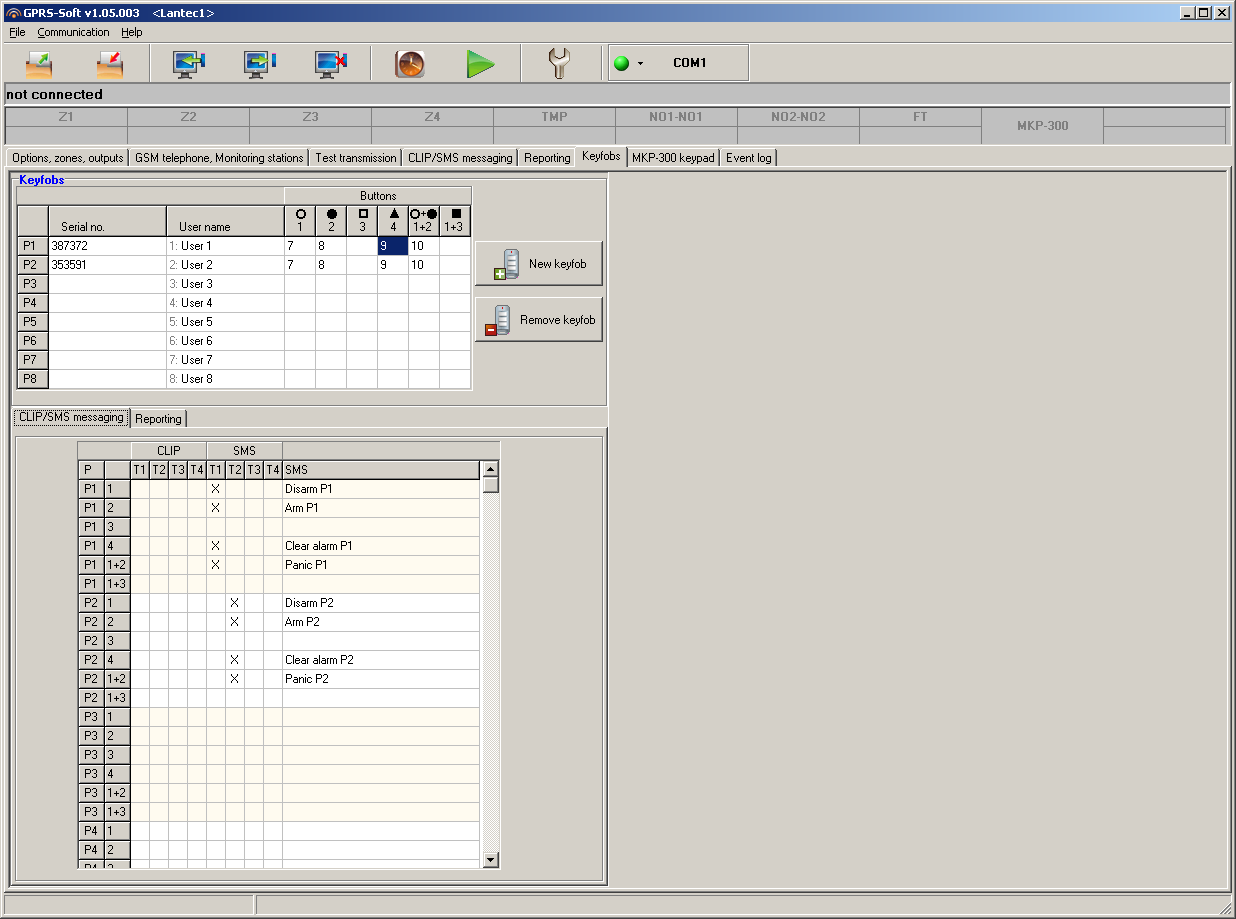Open the Communication menu
The height and width of the screenshot is (919, 1236).
[x=74, y=32]
